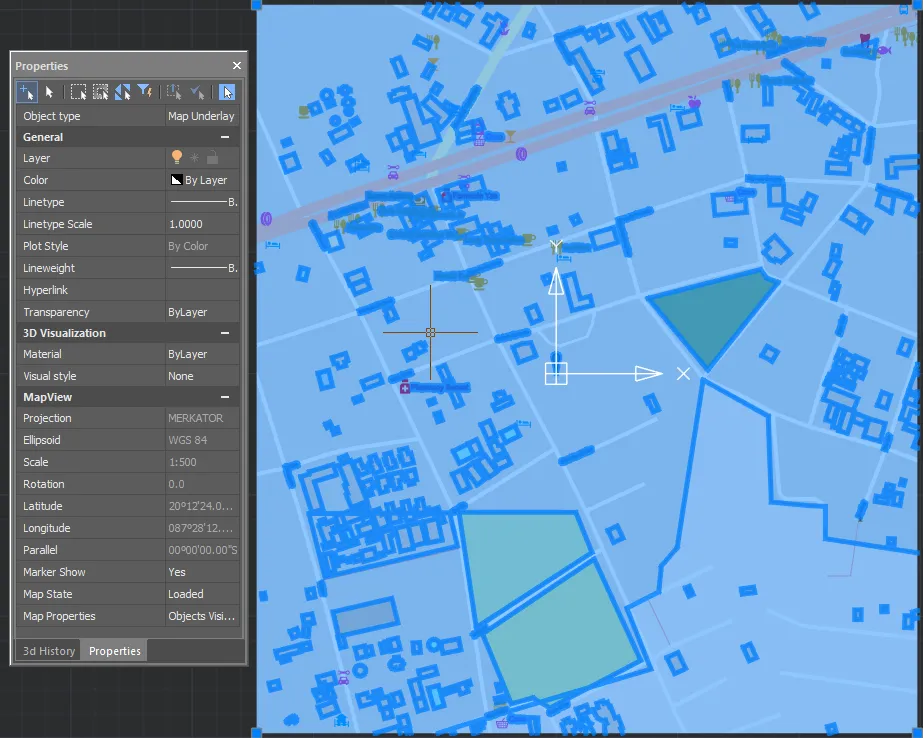923x738 pixels.
Task: Click the quick selection filter funnel icon
Action: (x=144, y=92)
